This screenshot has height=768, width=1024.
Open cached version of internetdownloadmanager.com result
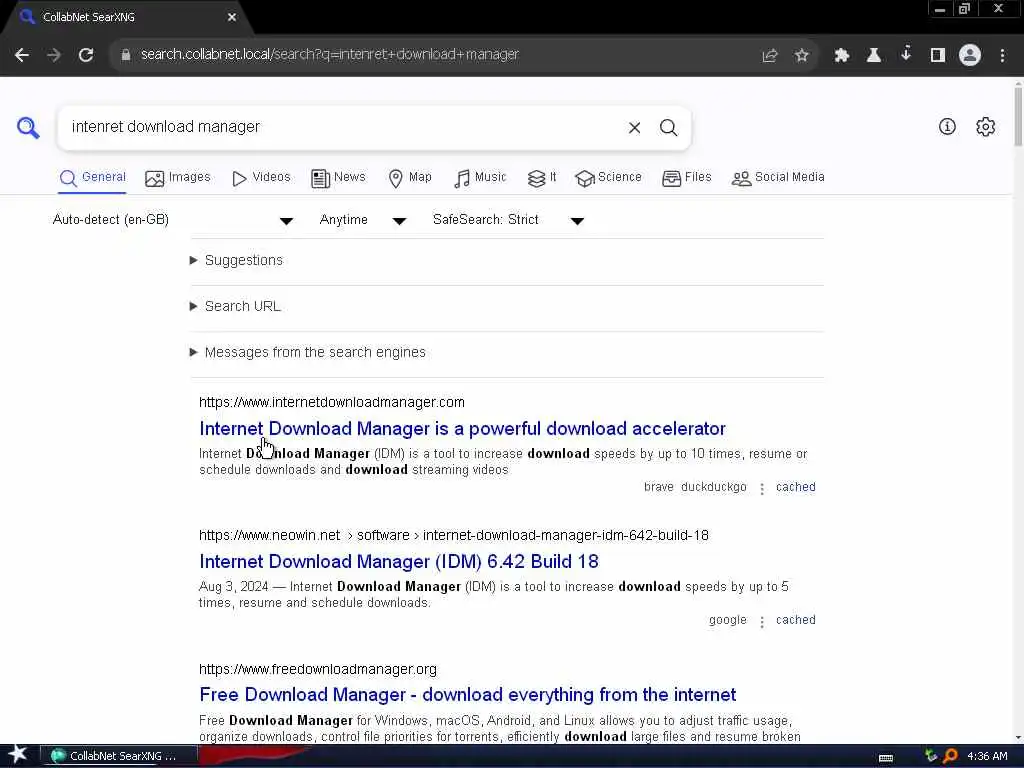[795, 487]
